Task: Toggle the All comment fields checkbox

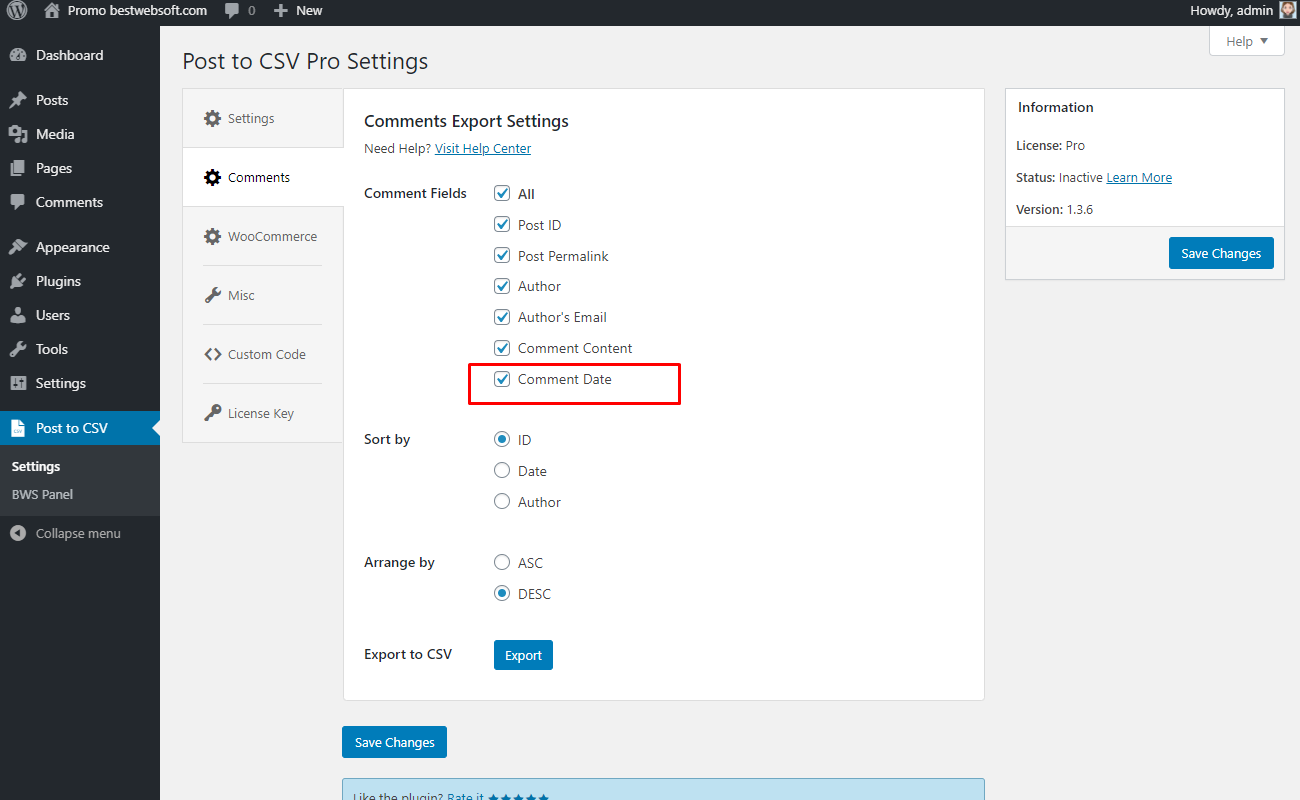Action: pyautogui.click(x=502, y=194)
